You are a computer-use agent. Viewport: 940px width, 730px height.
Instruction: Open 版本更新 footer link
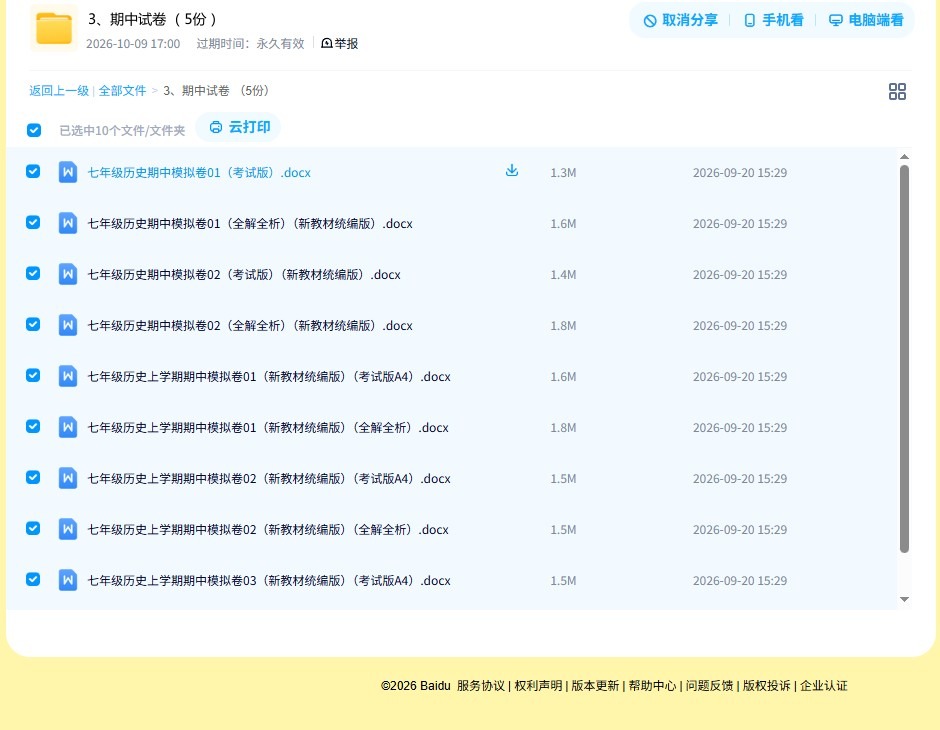click(595, 686)
